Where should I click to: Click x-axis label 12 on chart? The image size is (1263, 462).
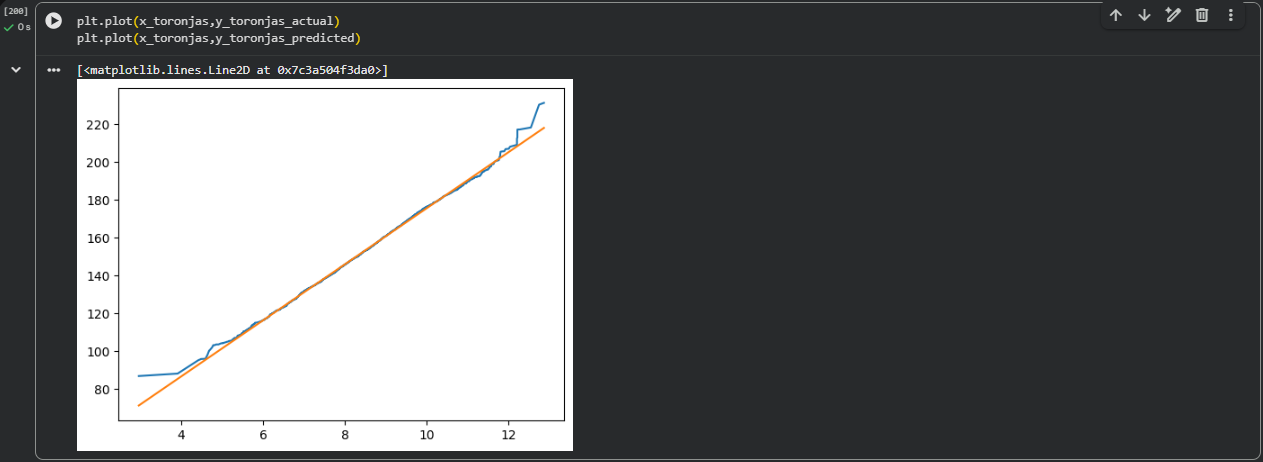pyautogui.click(x=508, y=435)
